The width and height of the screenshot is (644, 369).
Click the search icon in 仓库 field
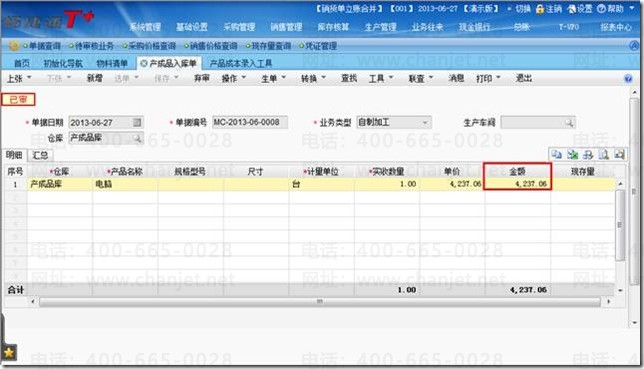137,138
